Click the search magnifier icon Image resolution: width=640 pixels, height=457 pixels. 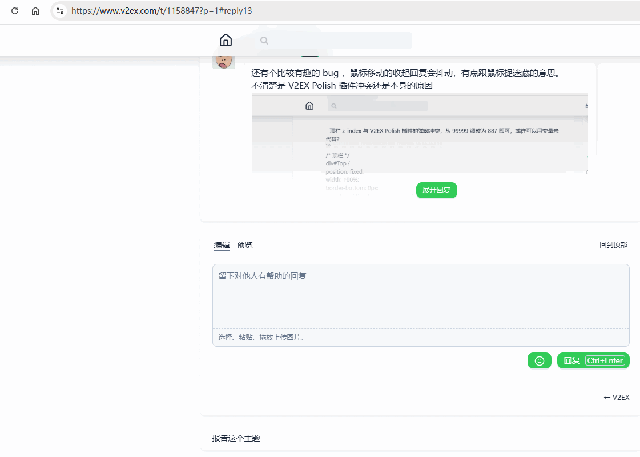click(264, 41)
